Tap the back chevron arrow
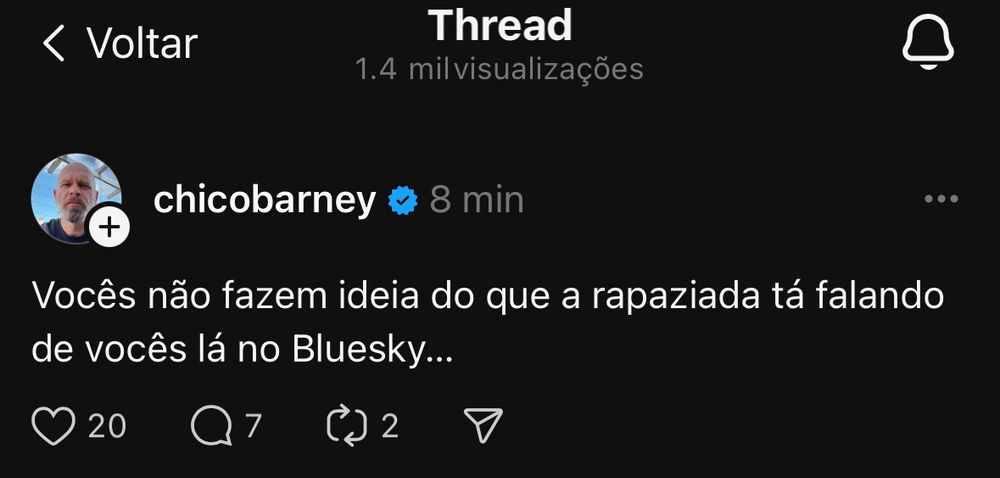This screenshot has height=478, width=1000. tap(54, 43)
